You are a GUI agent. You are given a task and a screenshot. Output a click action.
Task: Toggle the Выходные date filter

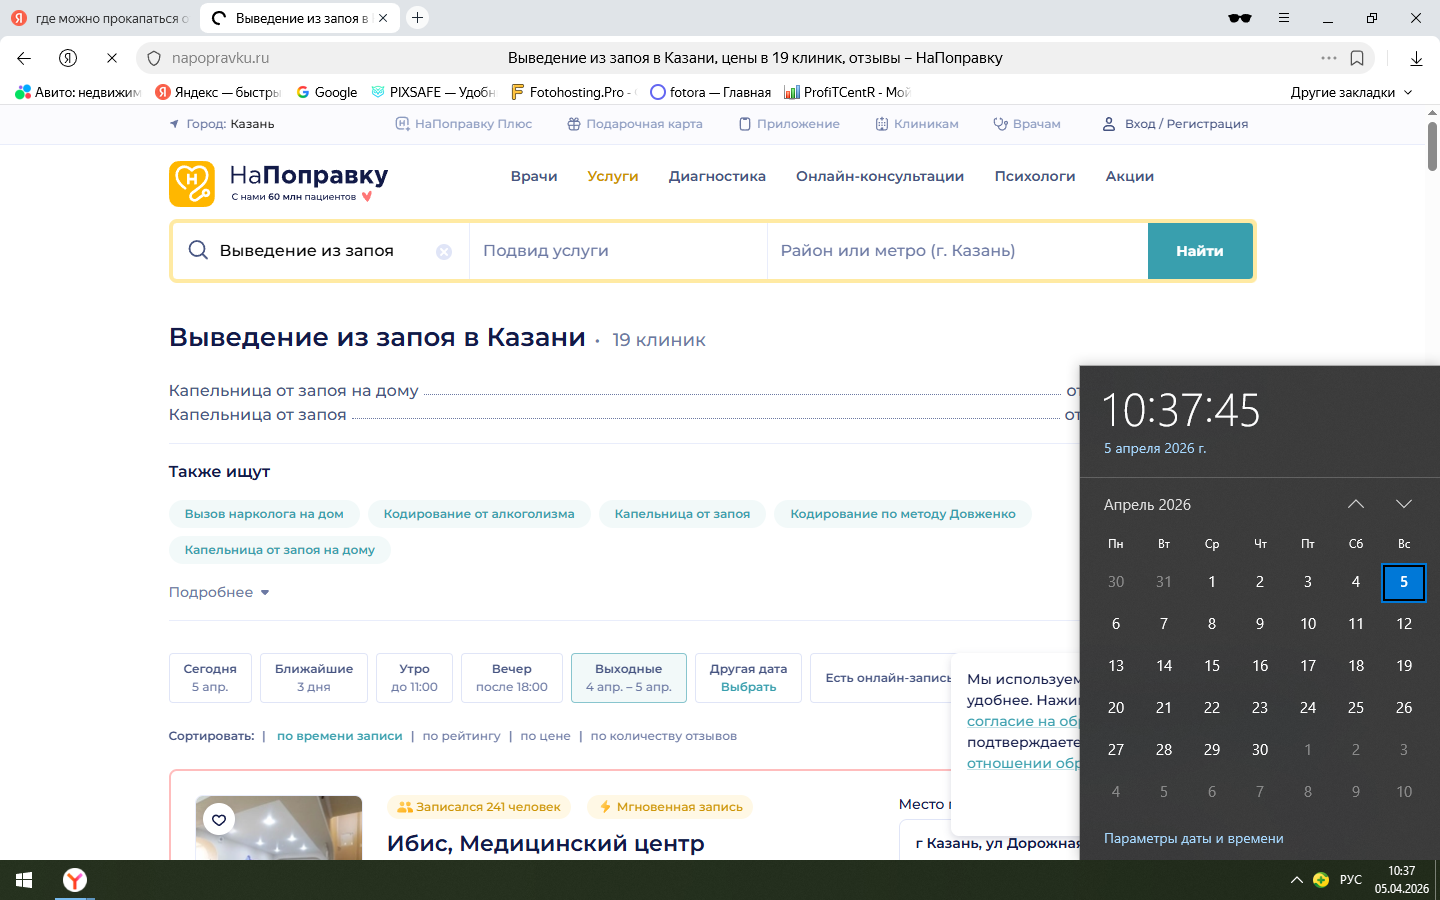pos(628,678)
